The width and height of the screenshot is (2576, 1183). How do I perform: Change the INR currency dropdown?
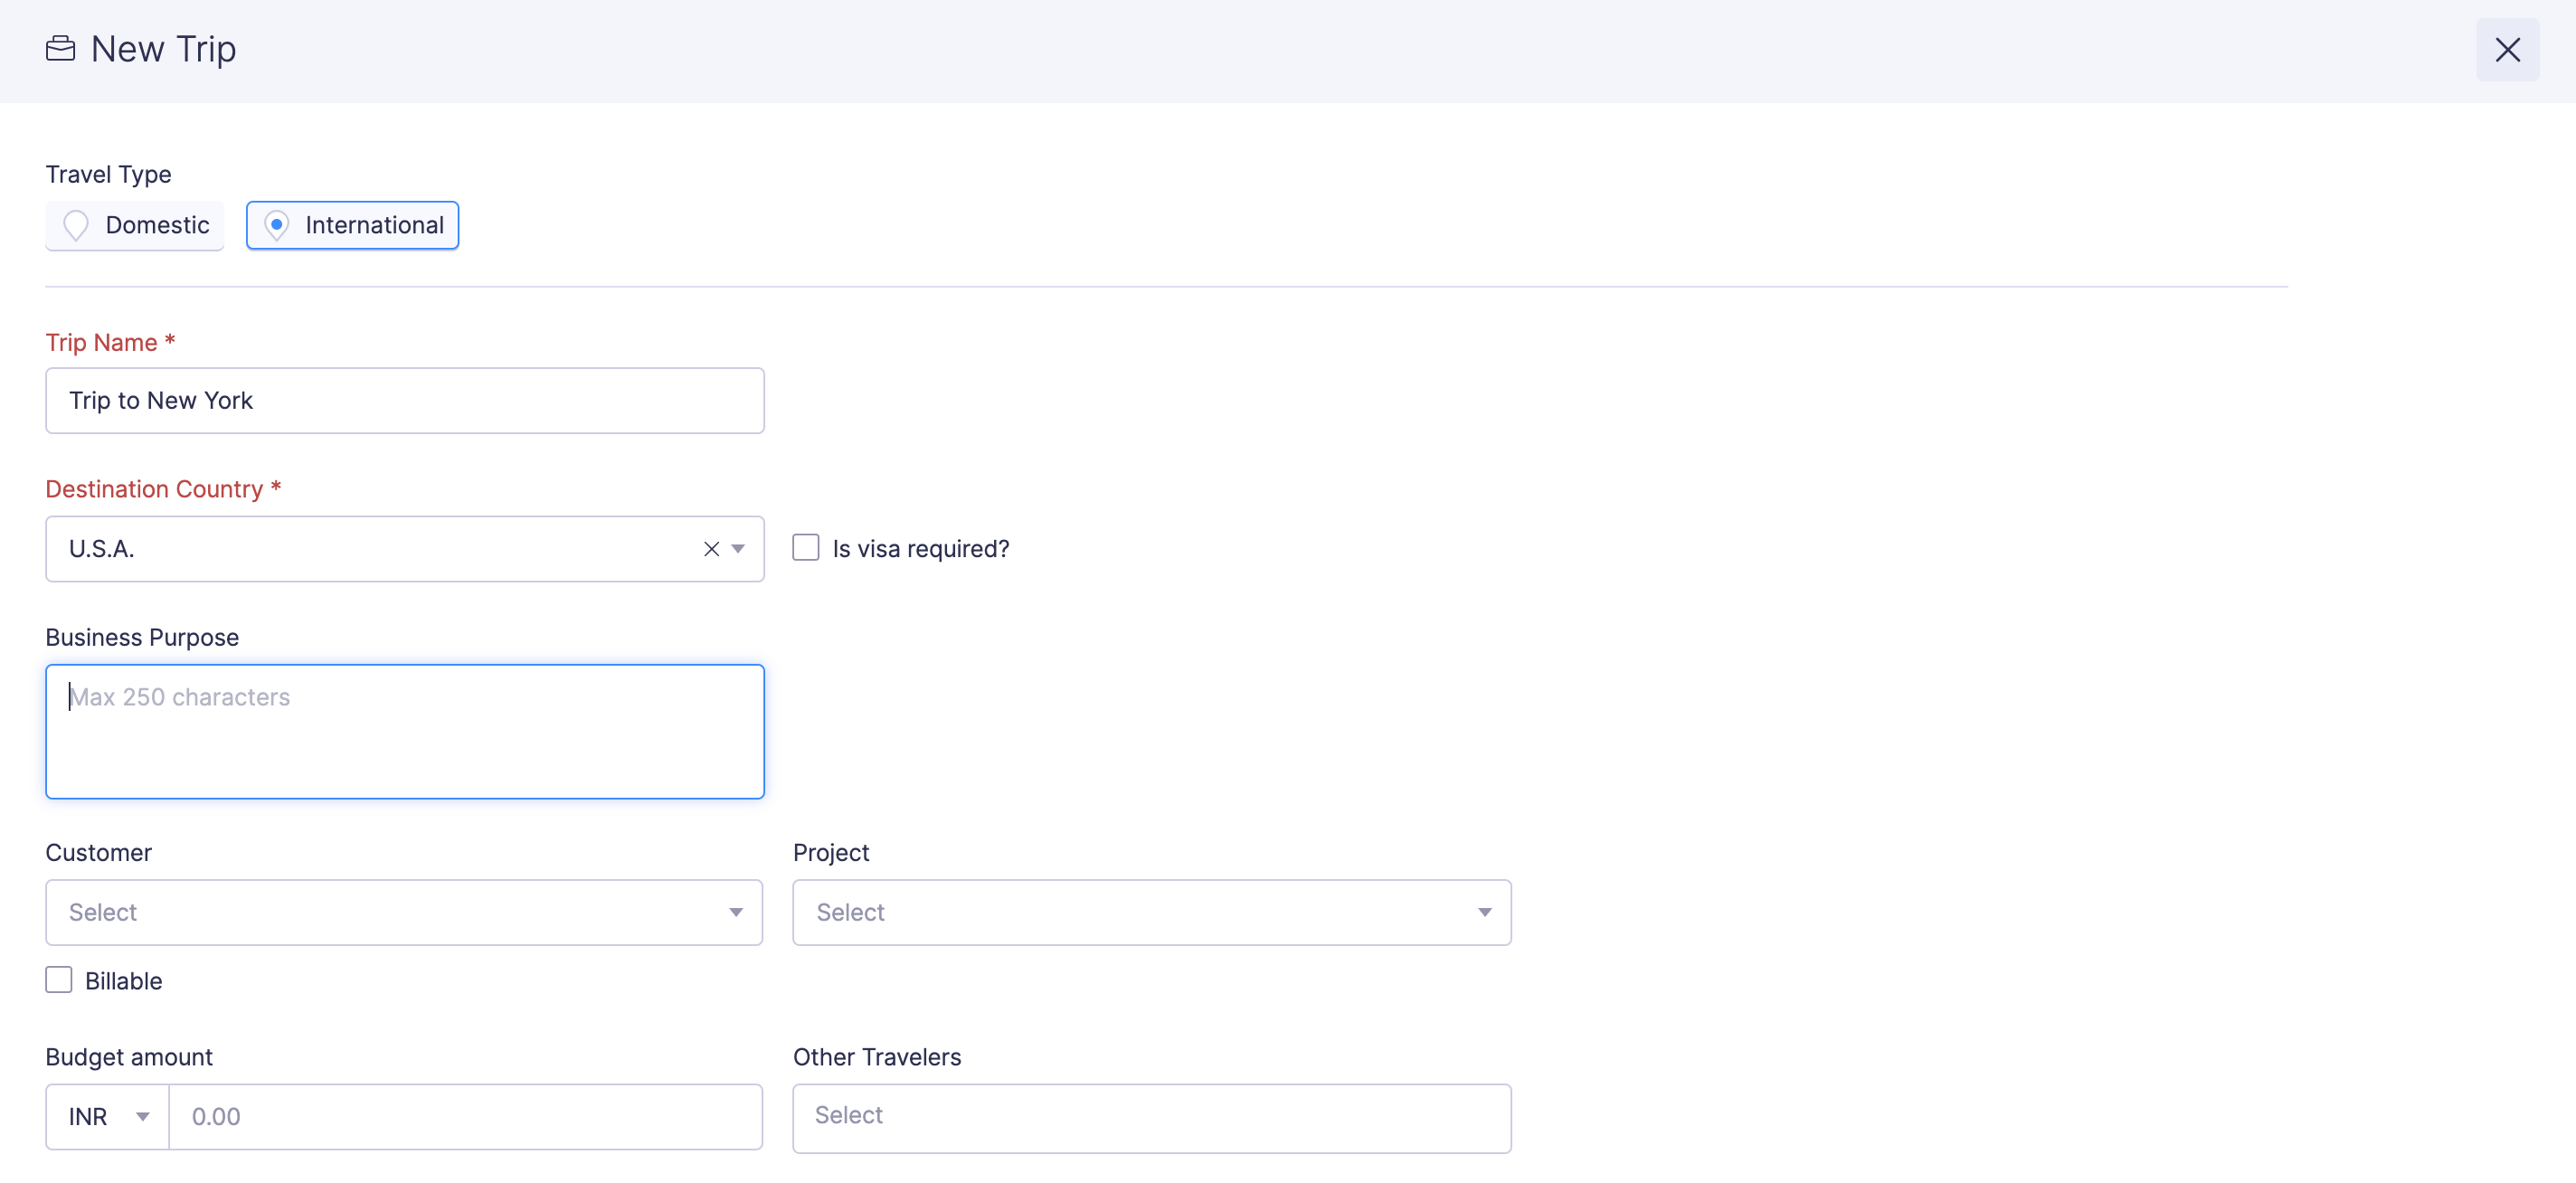click(107, 1117)
